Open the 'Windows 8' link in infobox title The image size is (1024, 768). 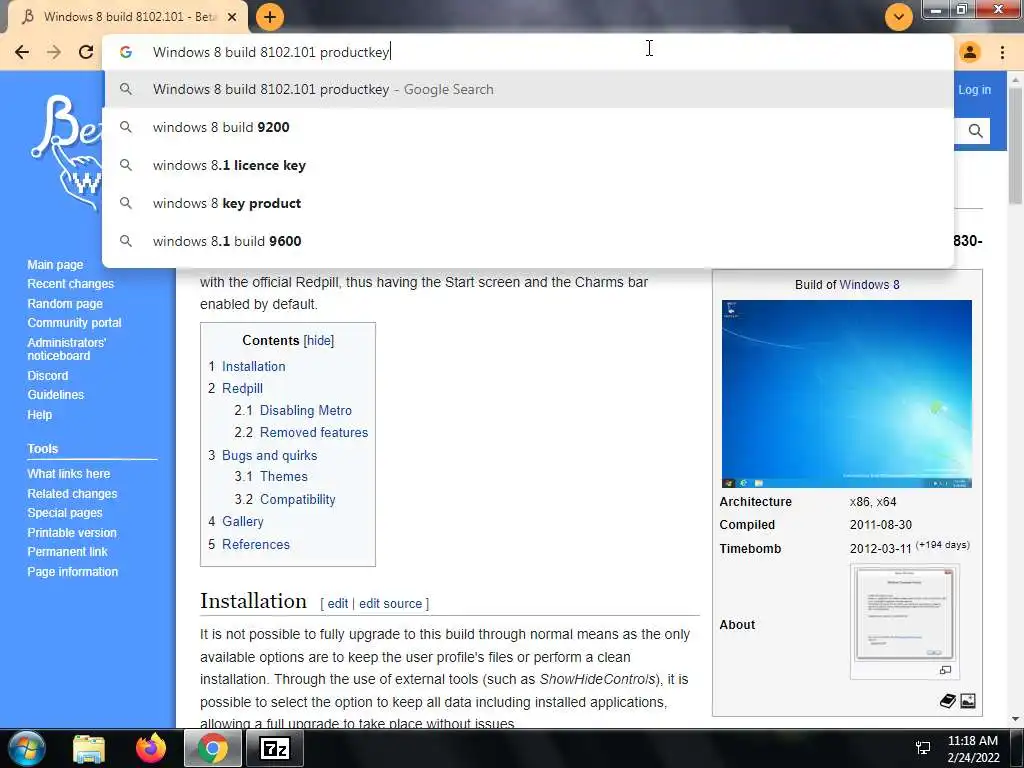[x=870, y=285]
